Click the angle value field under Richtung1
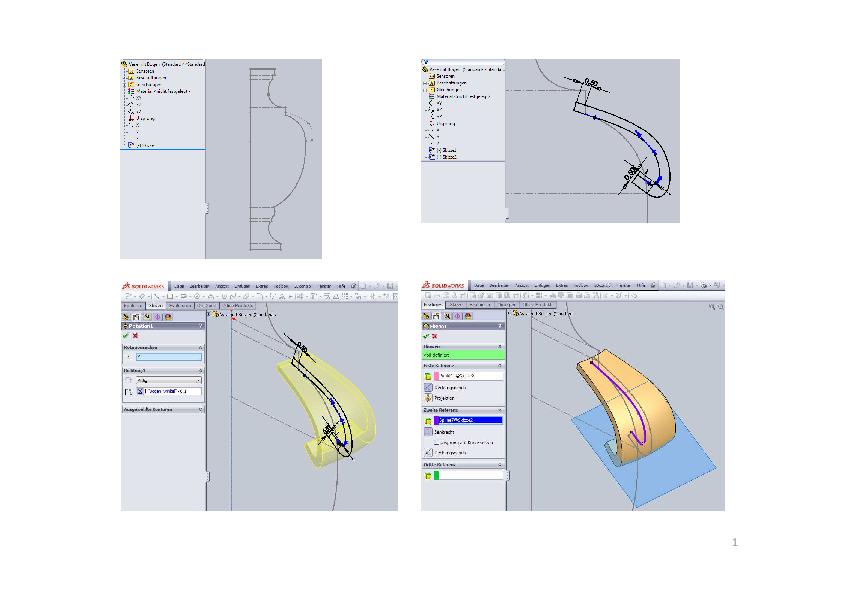This screenshot has height=595, width=842. click(x=169, y=391)
